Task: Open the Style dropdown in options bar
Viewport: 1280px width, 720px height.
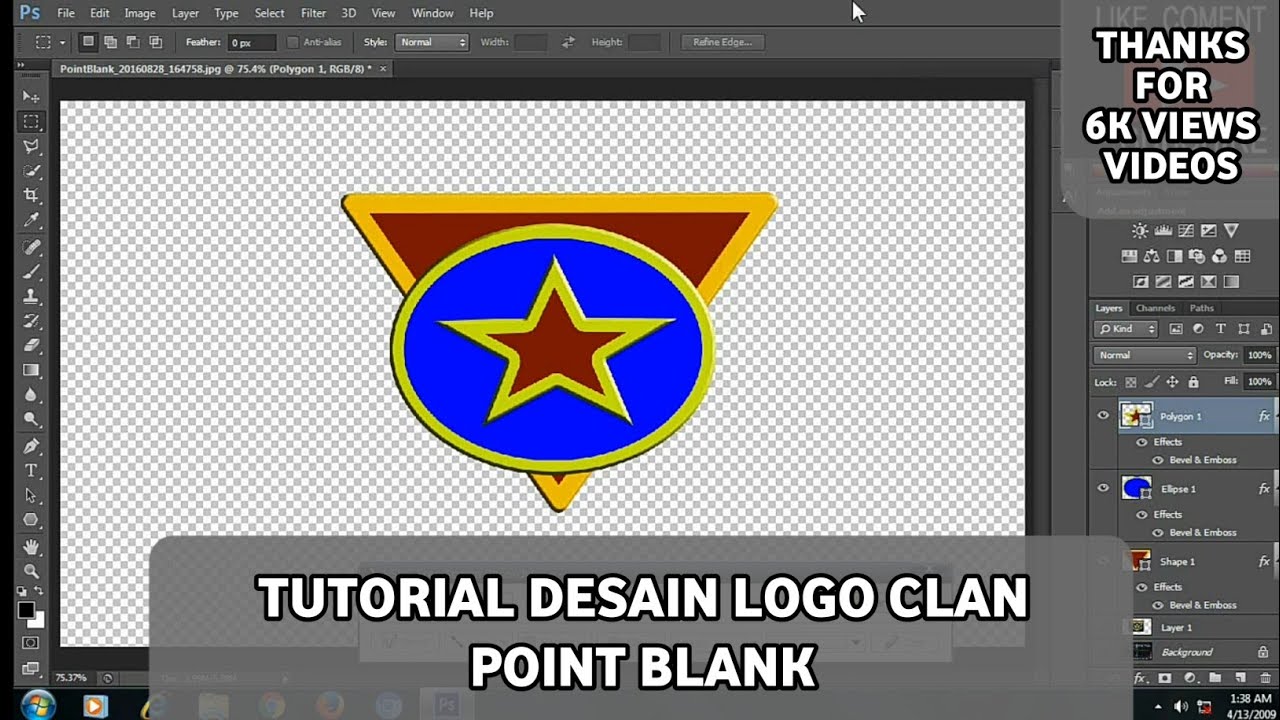Action: click(x=432, y=42)
